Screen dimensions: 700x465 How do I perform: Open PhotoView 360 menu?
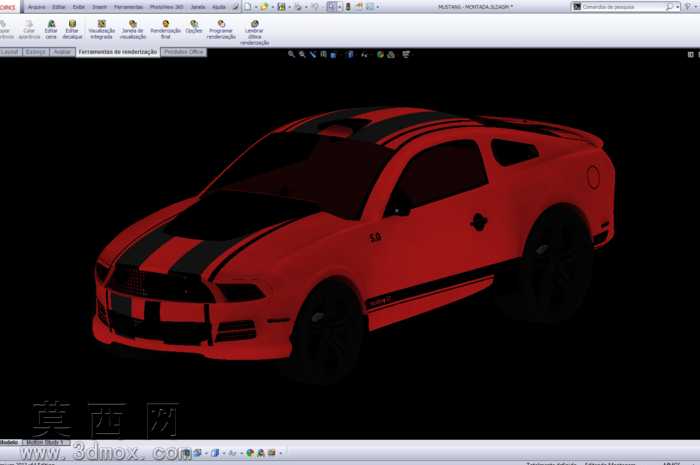coord(167,7)
